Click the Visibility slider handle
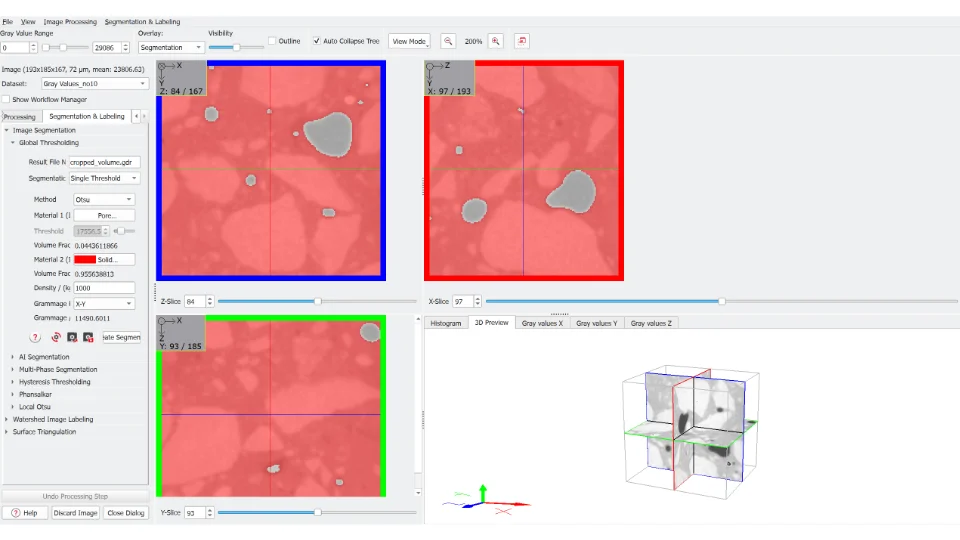960x540 pixels. click(236, 47)
